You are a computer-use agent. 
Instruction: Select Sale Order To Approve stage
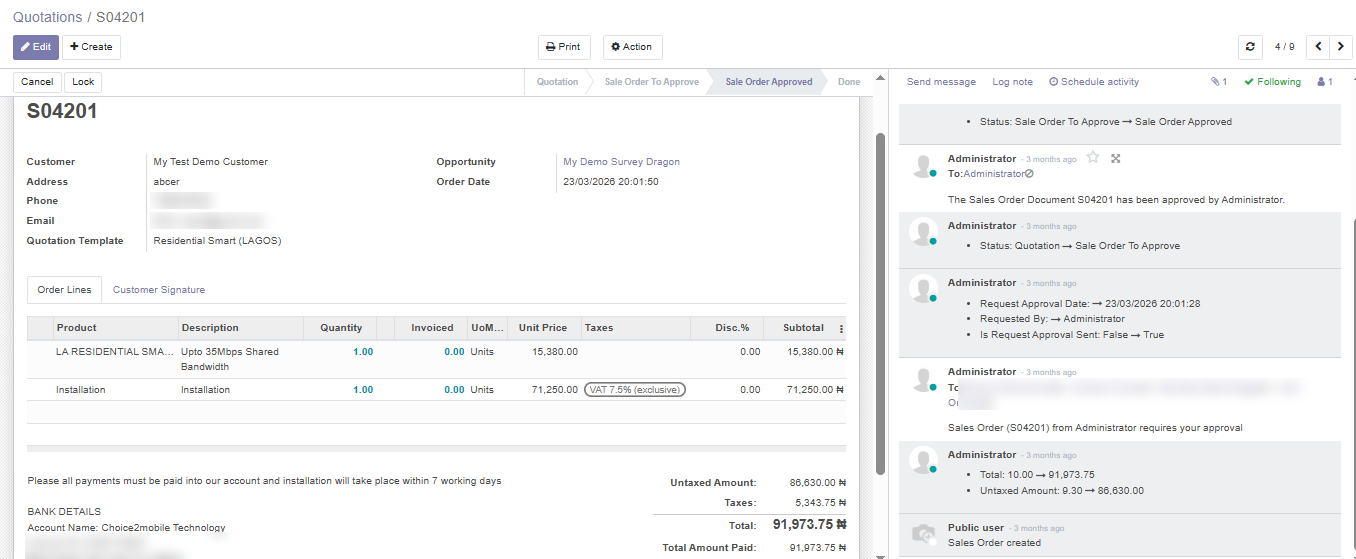tap(651, 82)
